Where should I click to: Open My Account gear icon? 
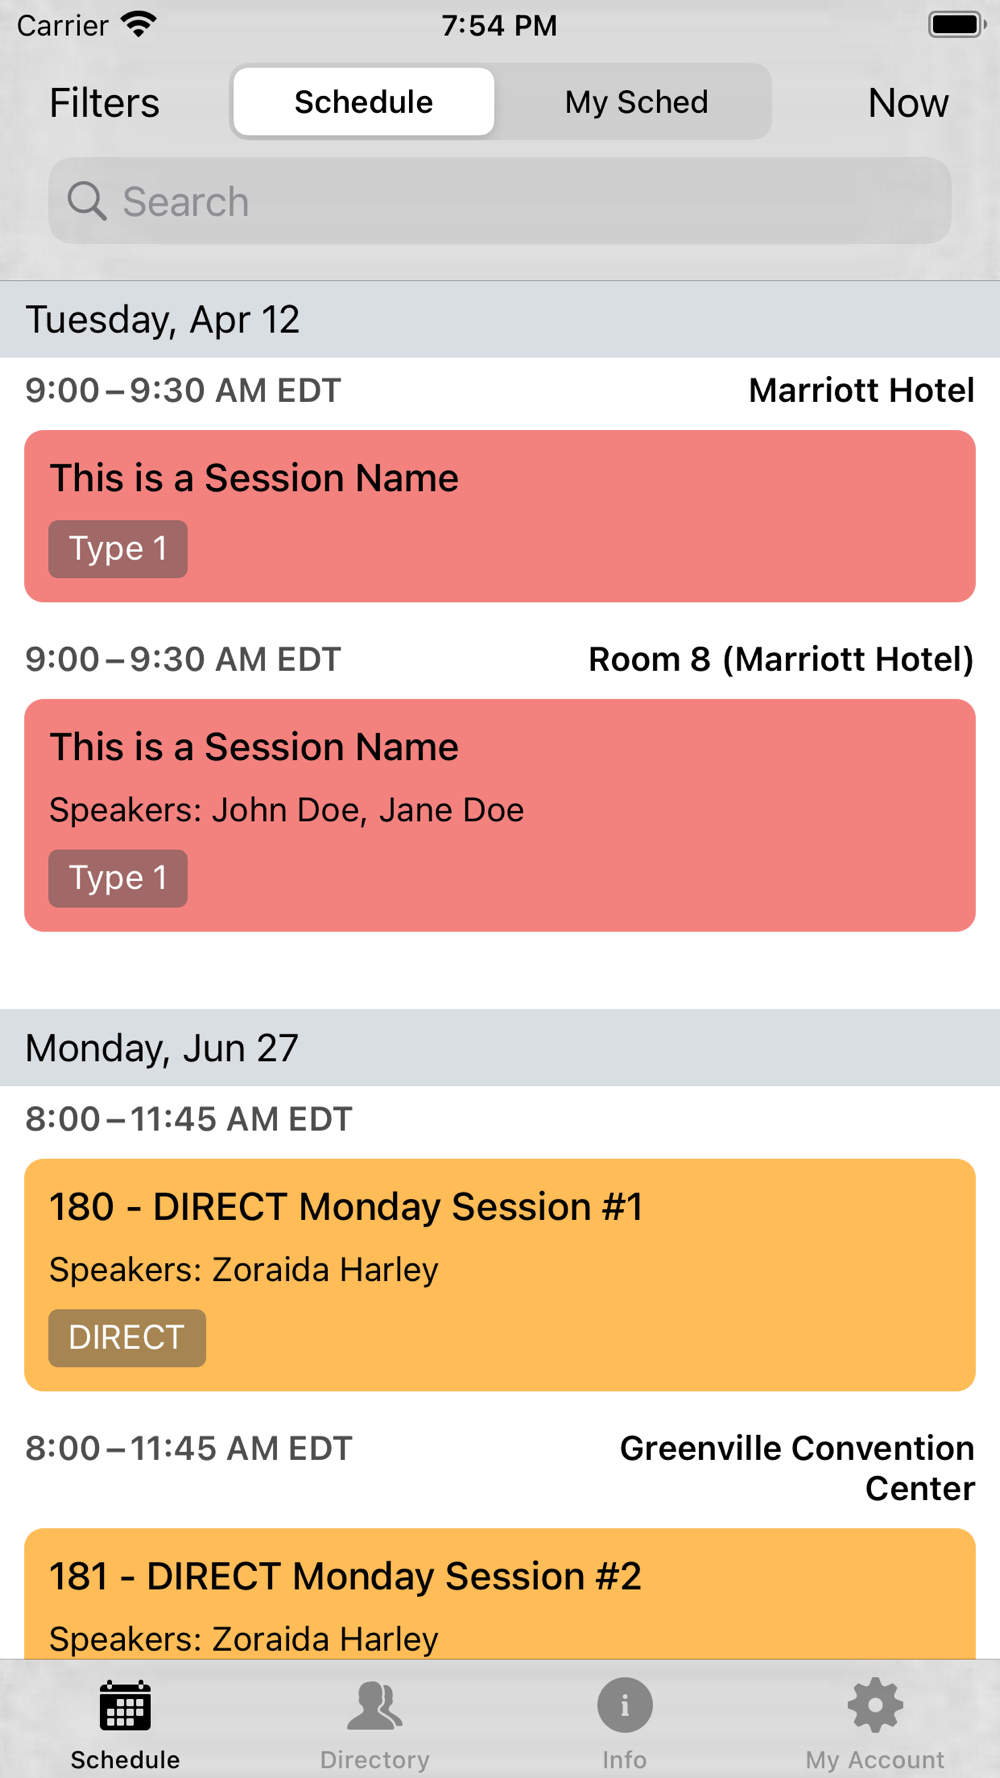click(x=875, y=1706)
